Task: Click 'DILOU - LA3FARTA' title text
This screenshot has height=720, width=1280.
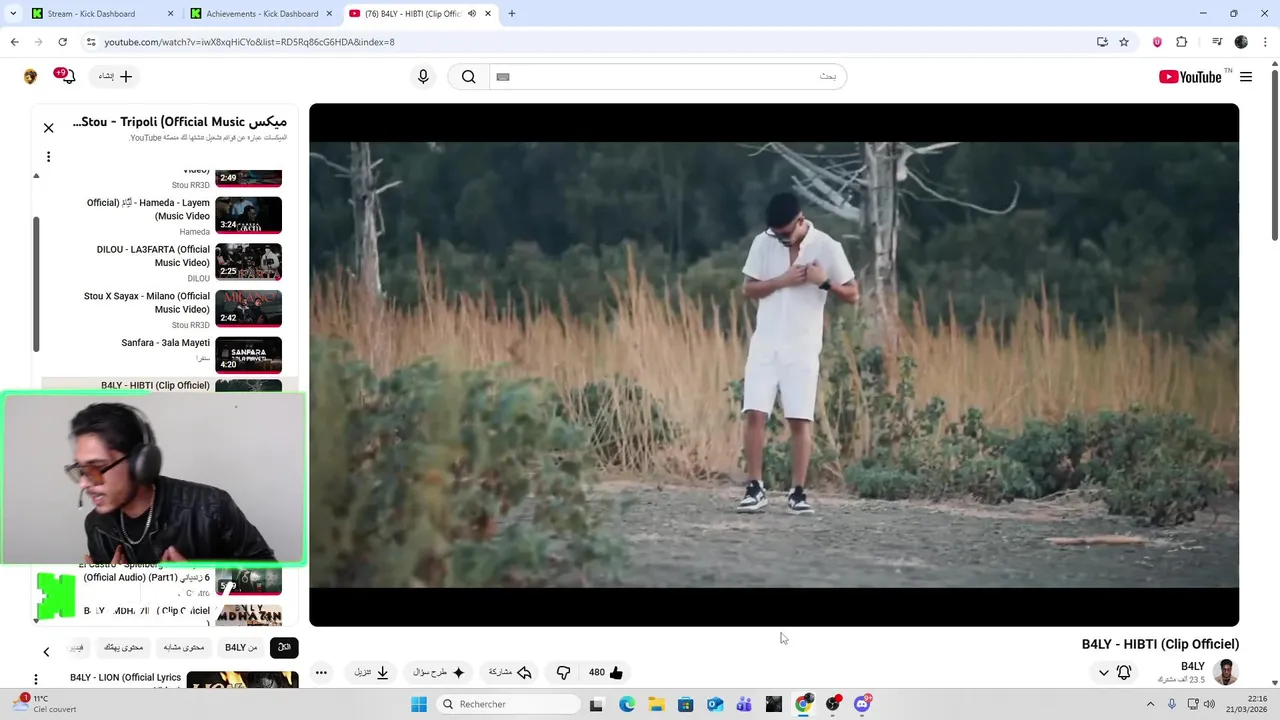Action: [x=154, y=256]
